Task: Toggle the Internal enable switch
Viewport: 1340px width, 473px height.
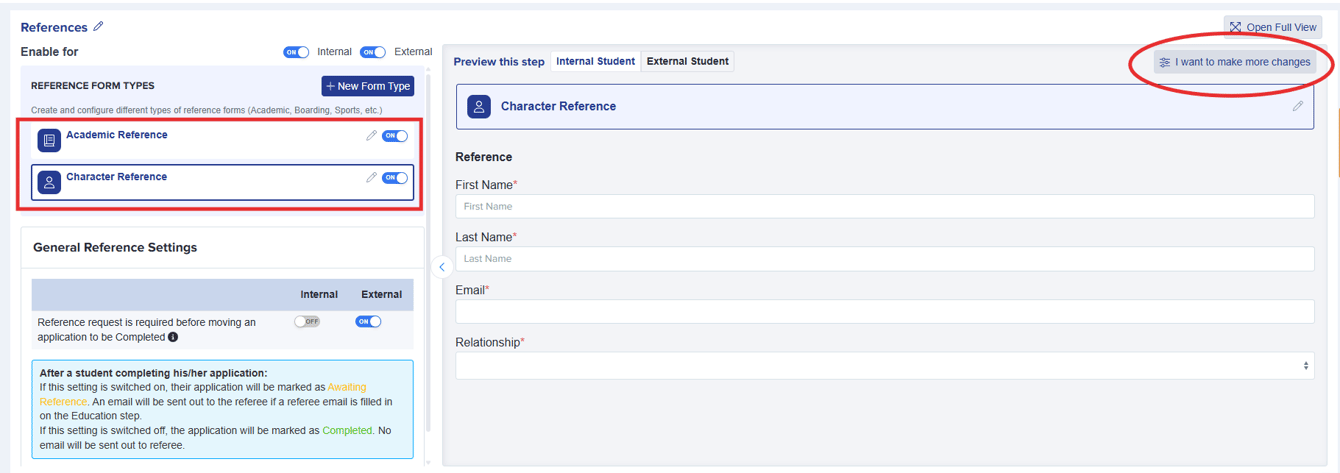Action: [296, 52]
